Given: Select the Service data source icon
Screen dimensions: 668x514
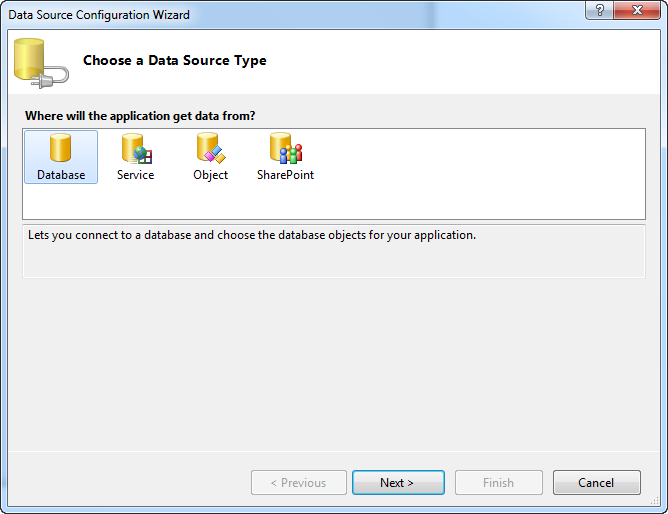Looking at the screenshot, I should tap(137, 149).
